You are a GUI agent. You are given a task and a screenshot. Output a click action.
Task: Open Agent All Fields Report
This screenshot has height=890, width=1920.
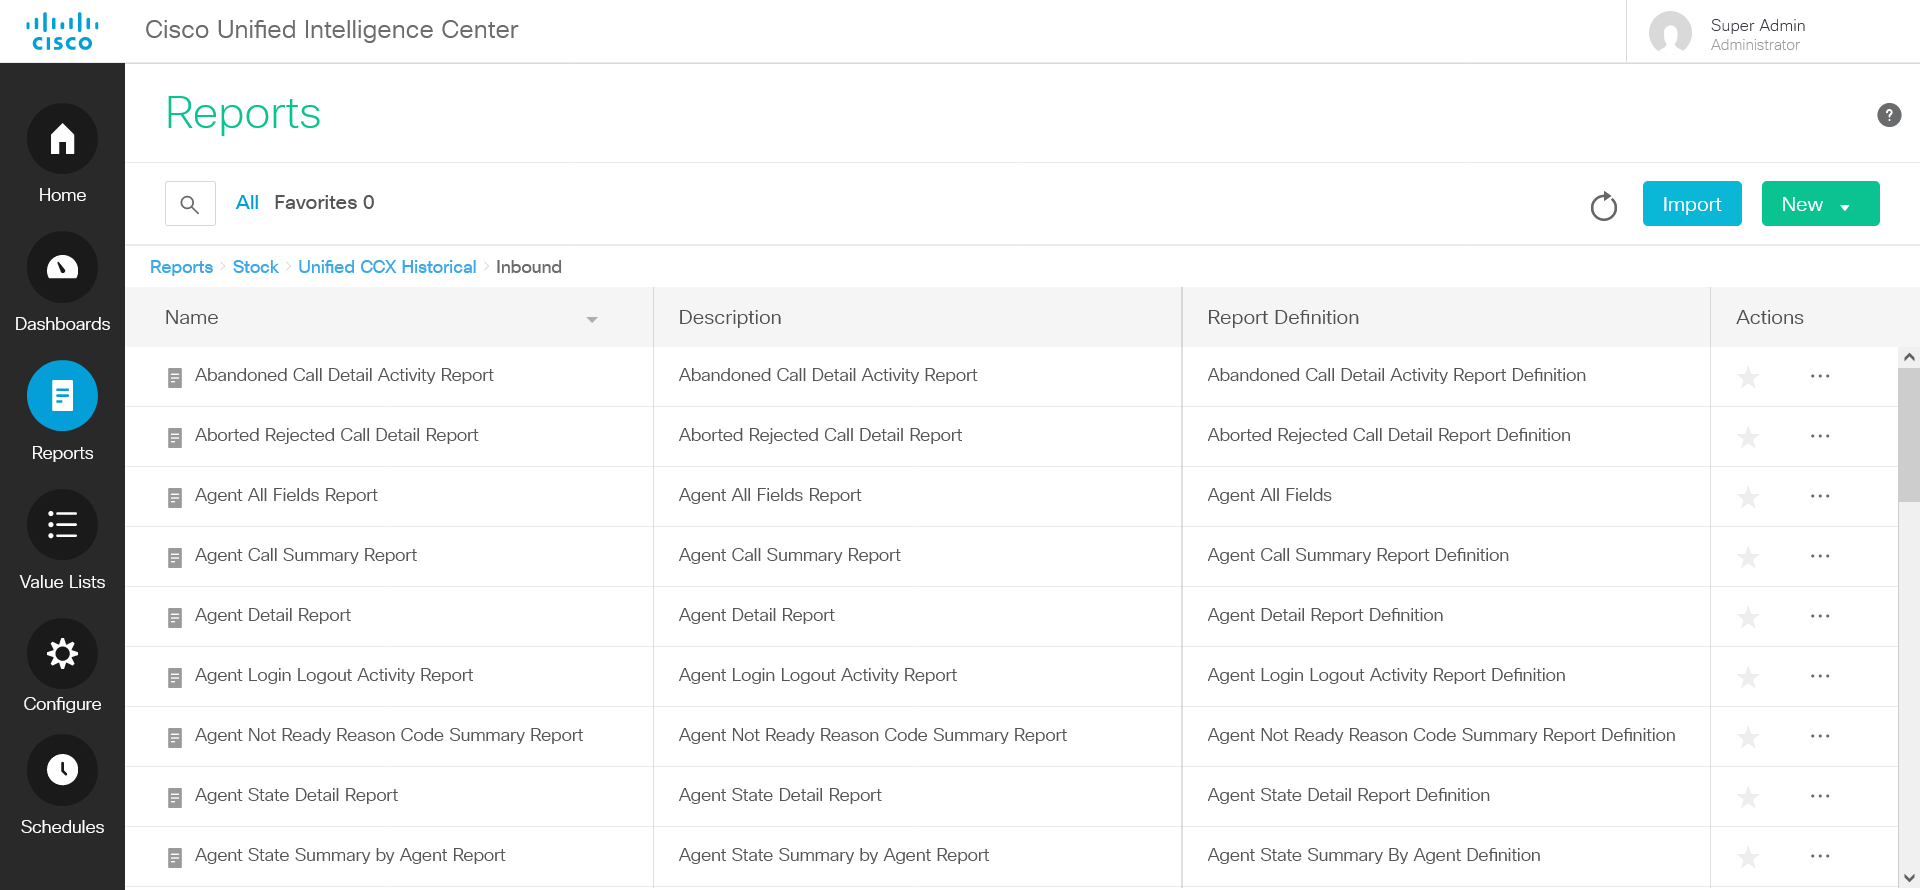coord(286,495)
